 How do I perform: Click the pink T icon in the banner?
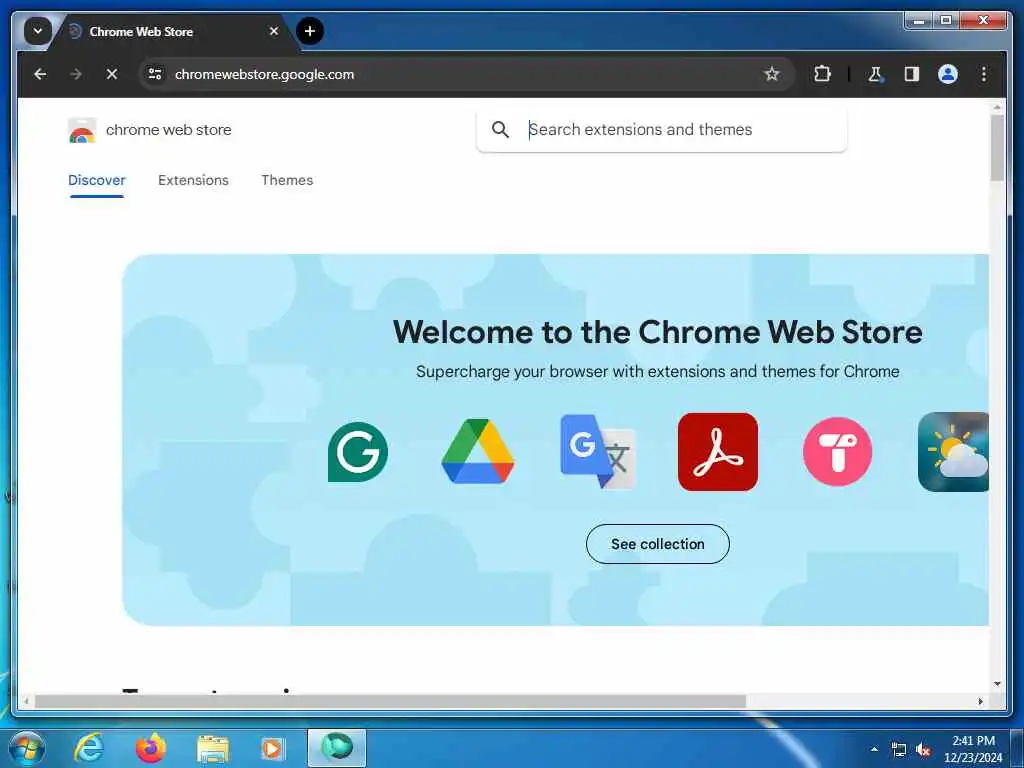tap(838, 452)
